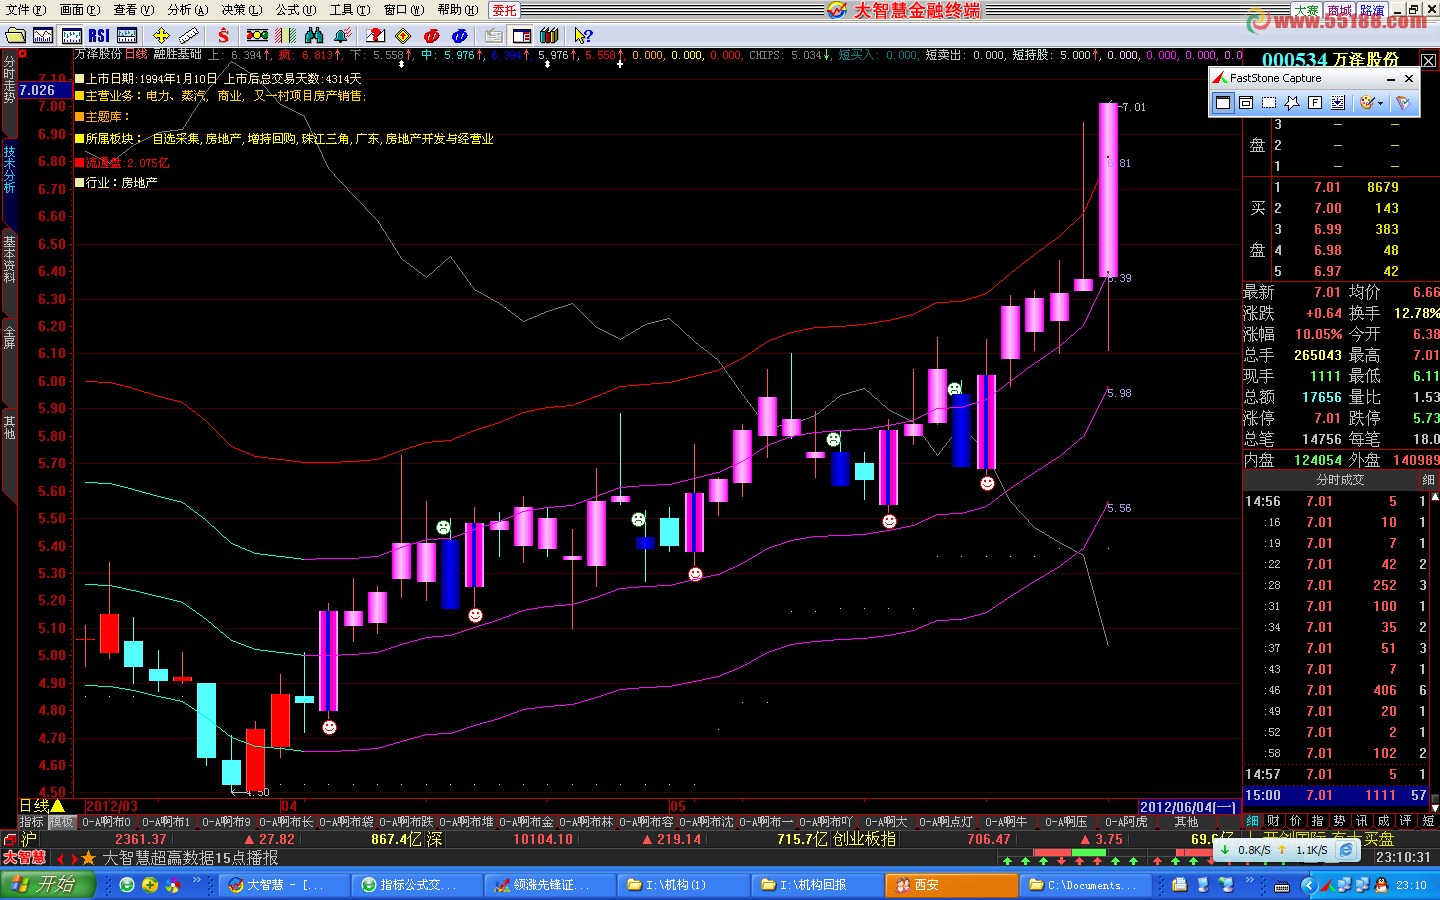Select the 0-A啊布金 indicator tab
This screenshot has height=900, width=1440.
(526, 822)
